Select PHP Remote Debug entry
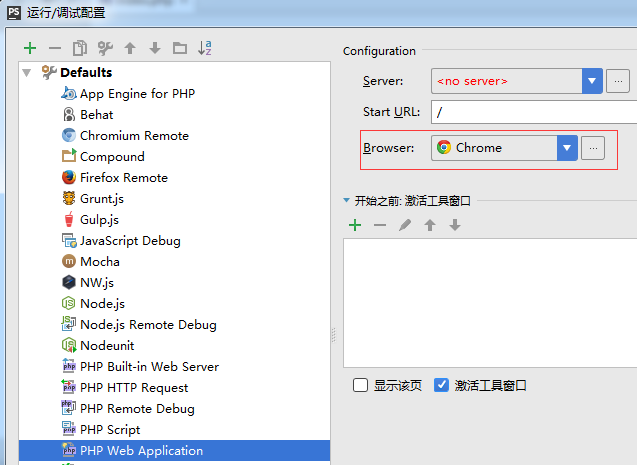 (x=174, y=409)
